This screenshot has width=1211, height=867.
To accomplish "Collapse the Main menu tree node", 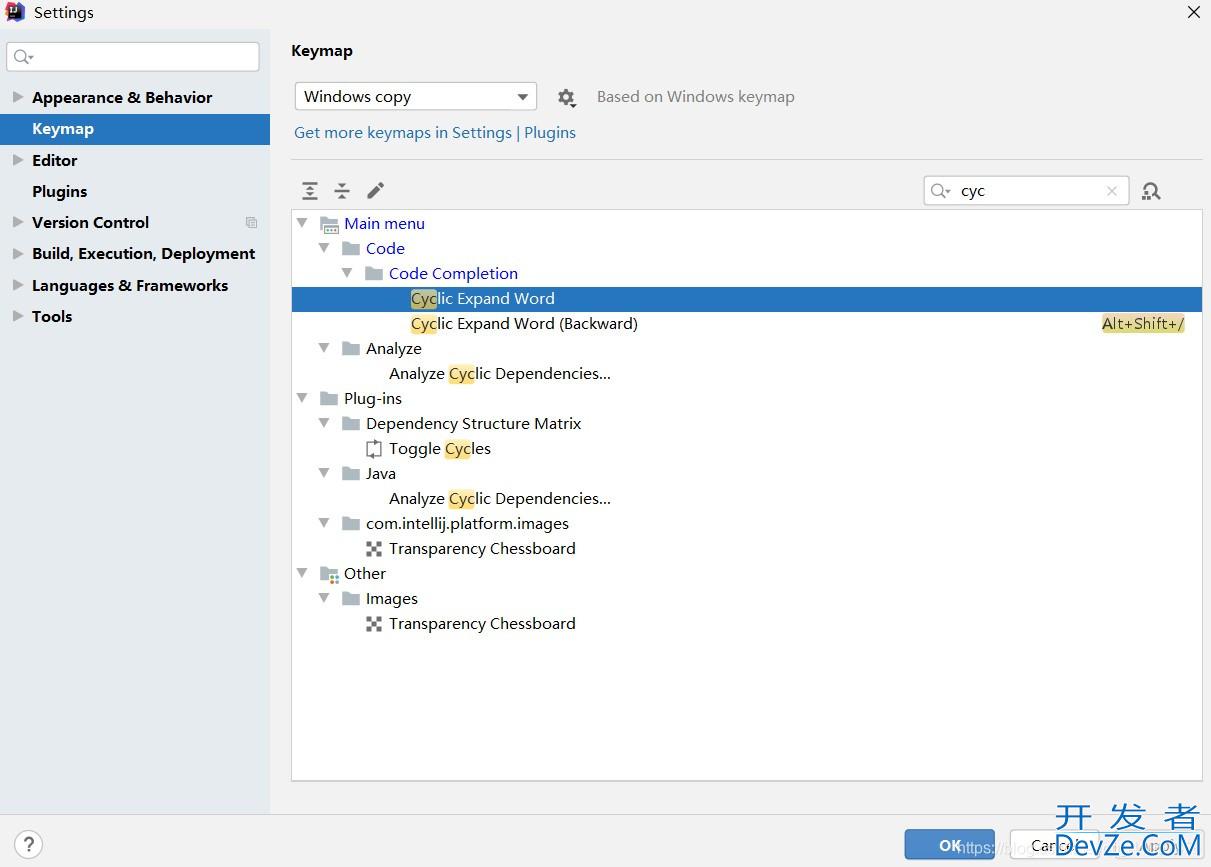I will 302,223.
